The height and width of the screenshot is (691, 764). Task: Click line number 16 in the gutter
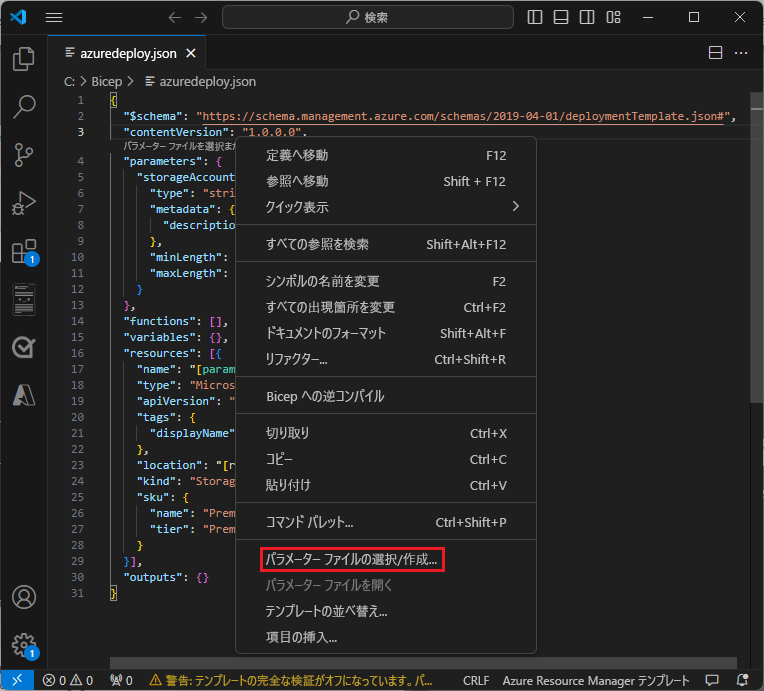coord(77,353)
